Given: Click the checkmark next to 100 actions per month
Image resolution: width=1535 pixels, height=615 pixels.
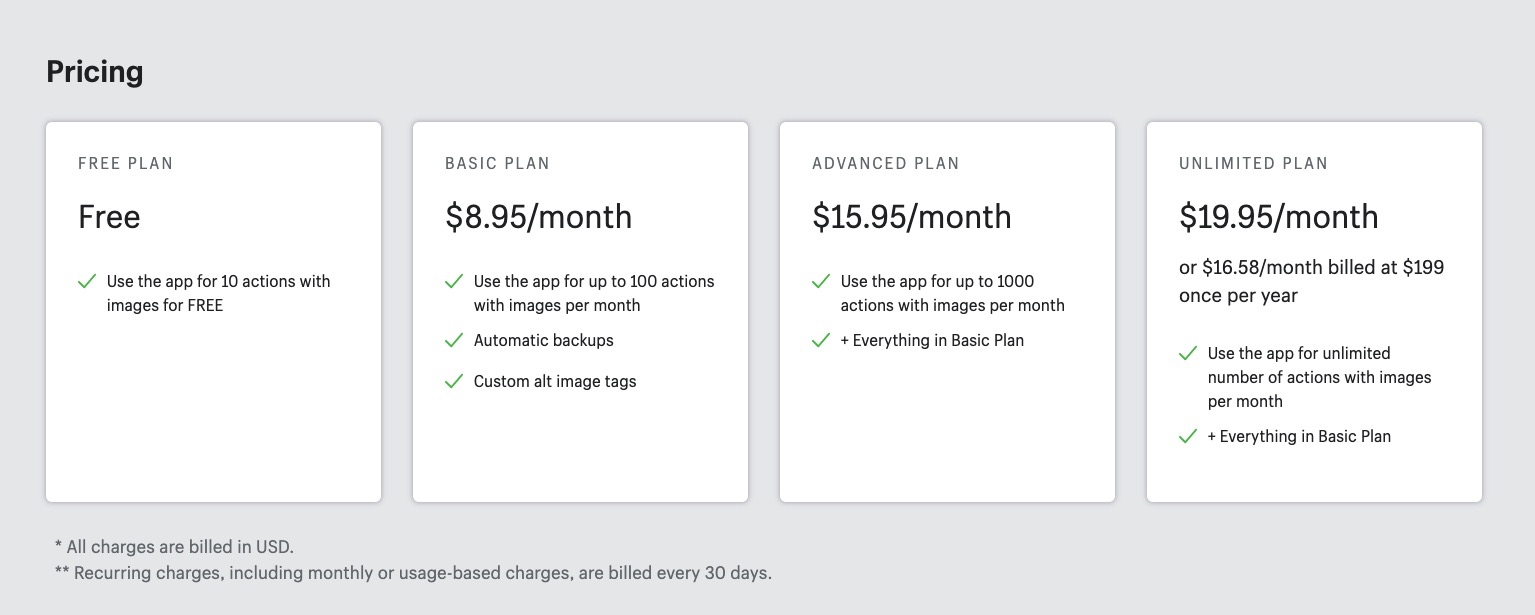Looking at the screenshot, I should (x=454, y=282).
